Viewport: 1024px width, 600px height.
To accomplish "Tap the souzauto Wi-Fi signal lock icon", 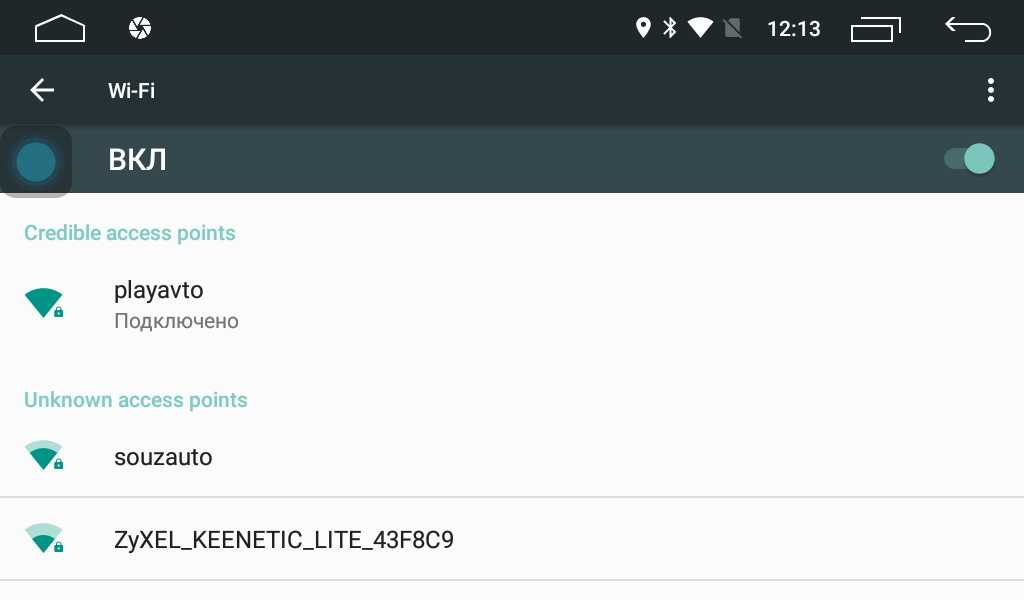I will click(44, 455).
